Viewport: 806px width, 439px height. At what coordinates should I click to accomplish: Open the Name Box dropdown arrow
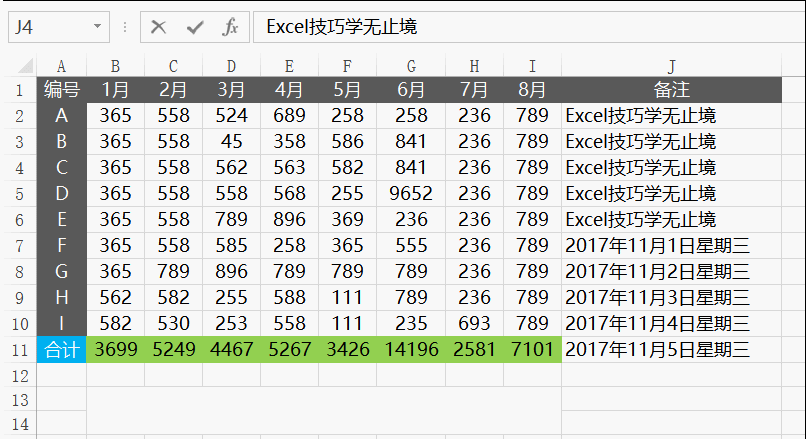pos(97,26)
